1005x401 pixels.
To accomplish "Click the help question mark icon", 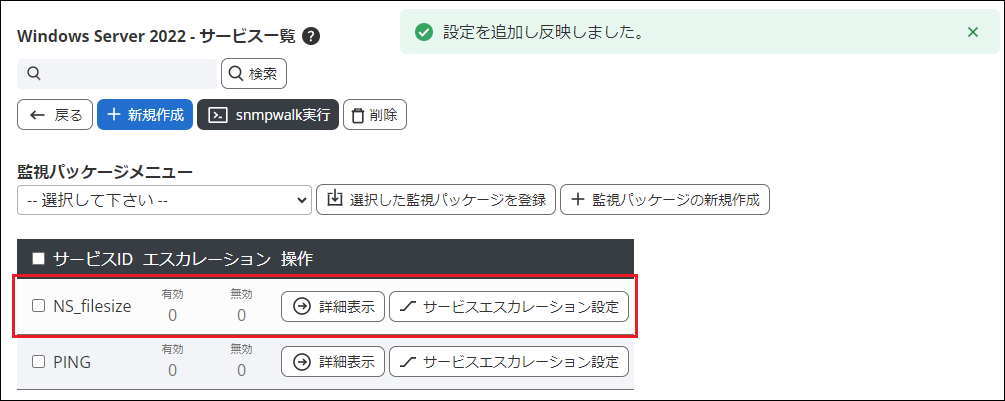I will coord(311,37).
